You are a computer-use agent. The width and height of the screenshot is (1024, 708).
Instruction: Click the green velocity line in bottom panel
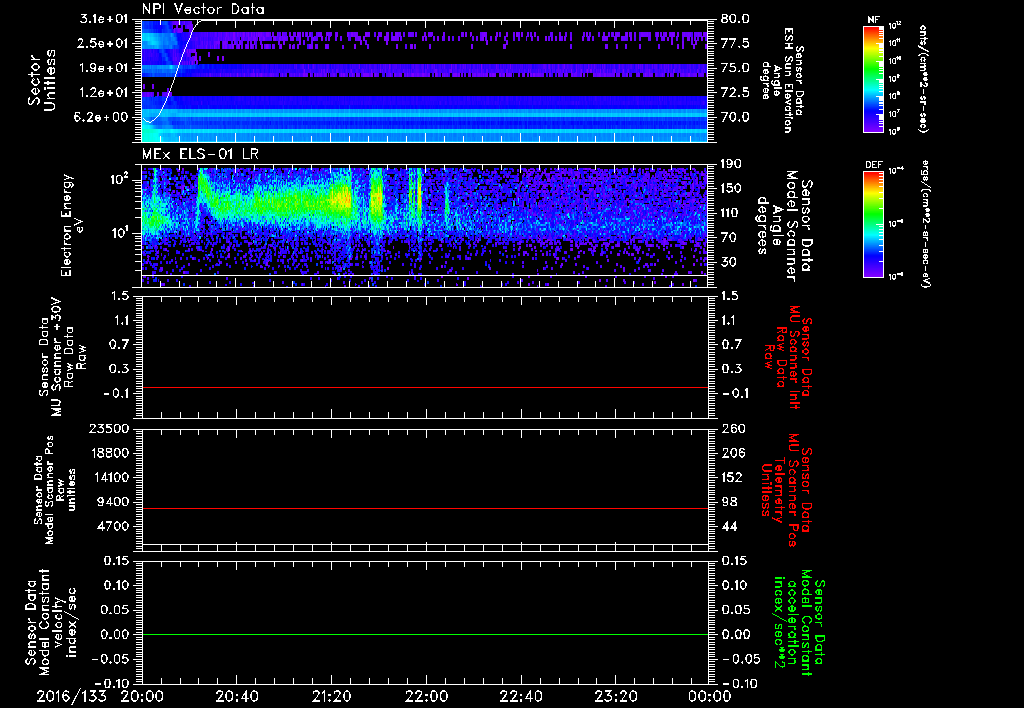click(x=424, y=634)
